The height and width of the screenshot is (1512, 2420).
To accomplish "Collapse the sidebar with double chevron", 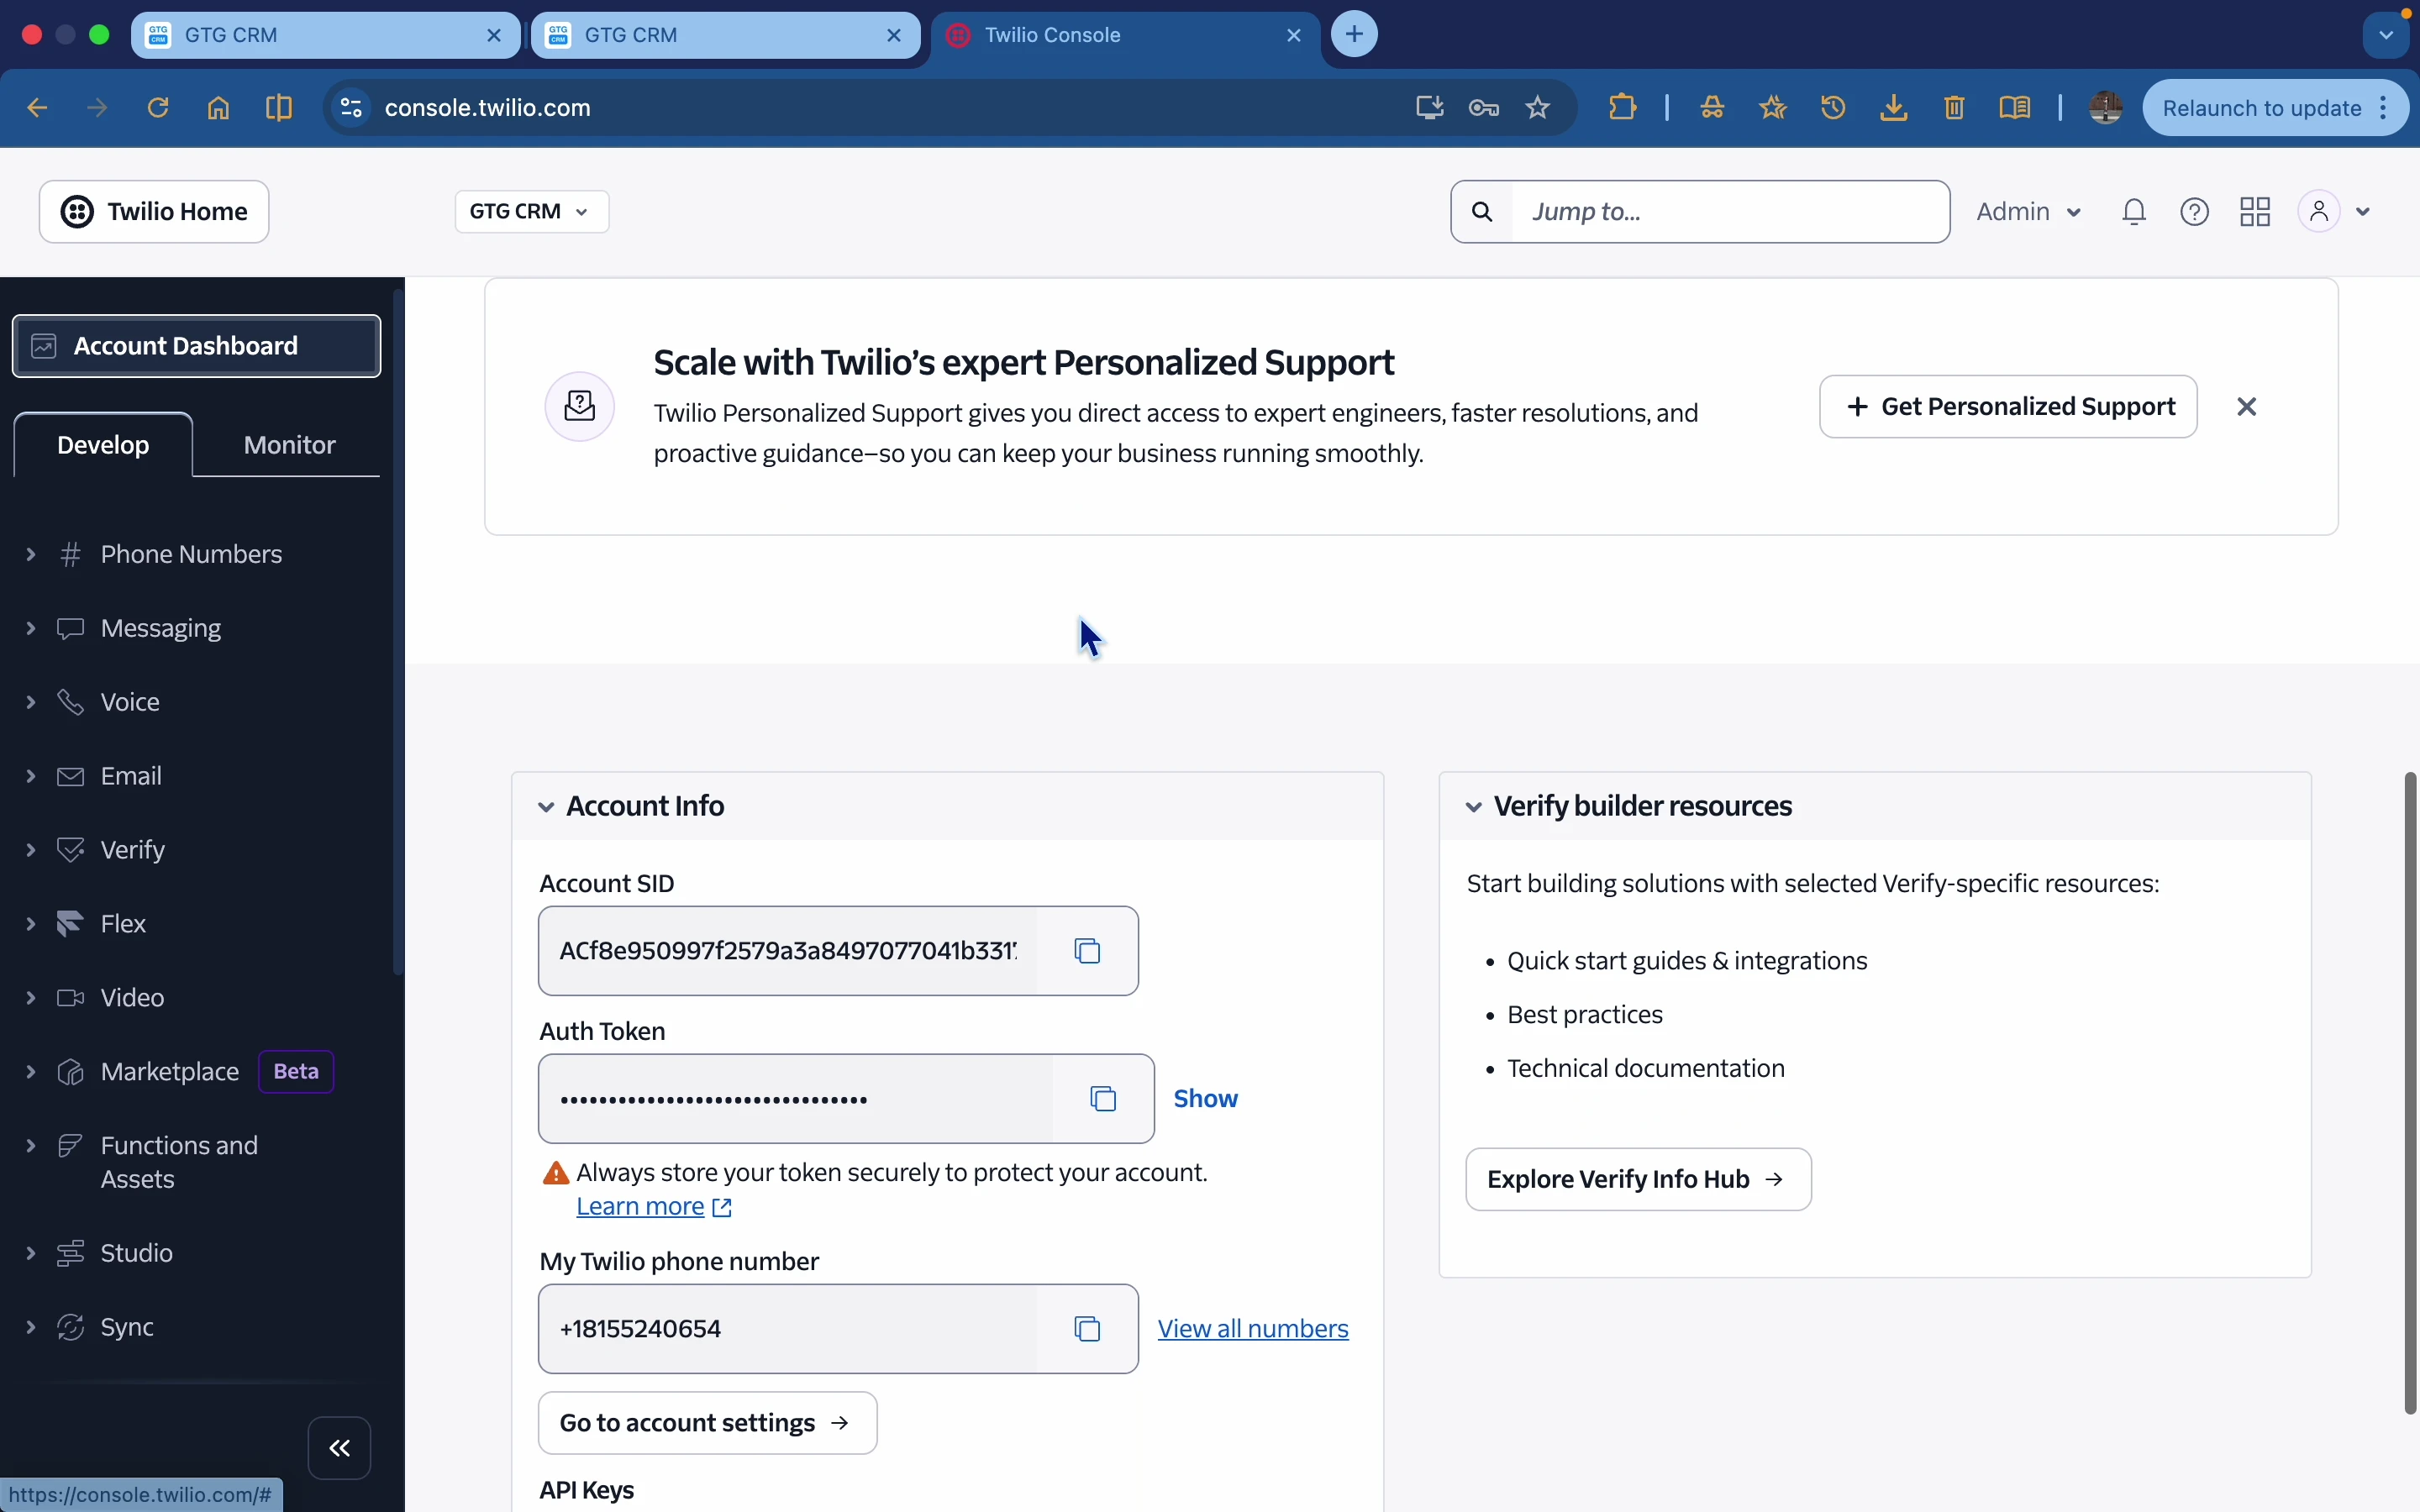I will [340, 1448].
